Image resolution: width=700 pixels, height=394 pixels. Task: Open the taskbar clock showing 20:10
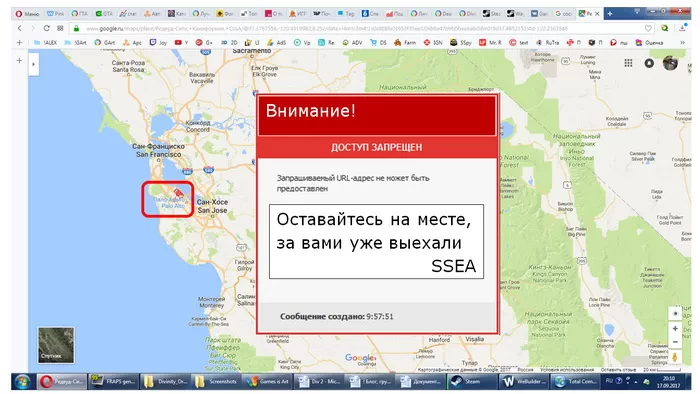pos(669,382)
